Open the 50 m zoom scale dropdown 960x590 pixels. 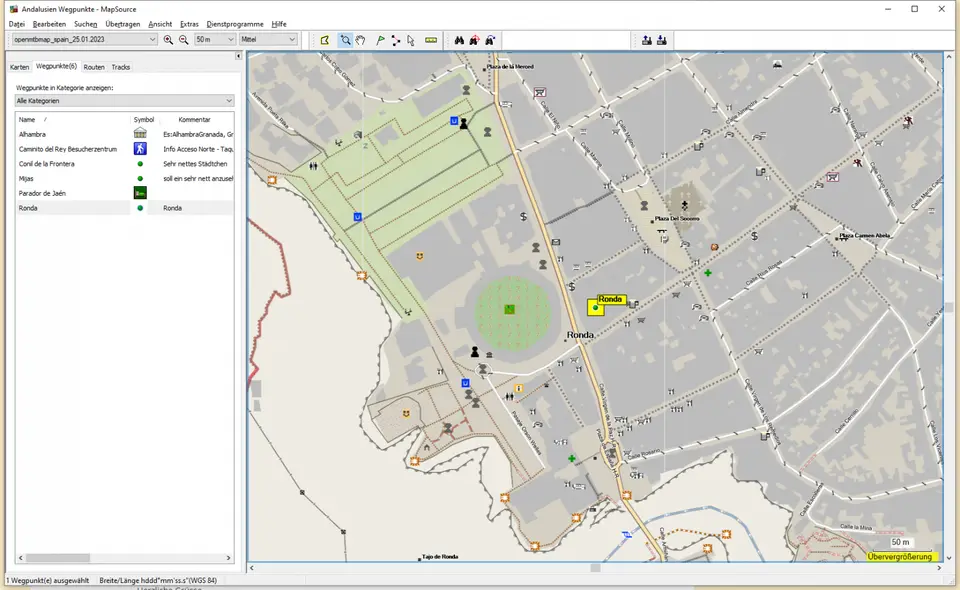pyautogui.click(x=215, y=39)
